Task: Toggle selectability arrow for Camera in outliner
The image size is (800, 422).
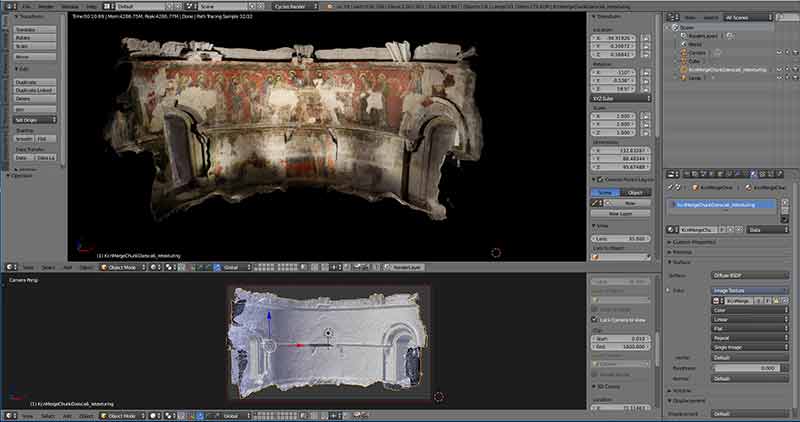Action: point(787,53)
